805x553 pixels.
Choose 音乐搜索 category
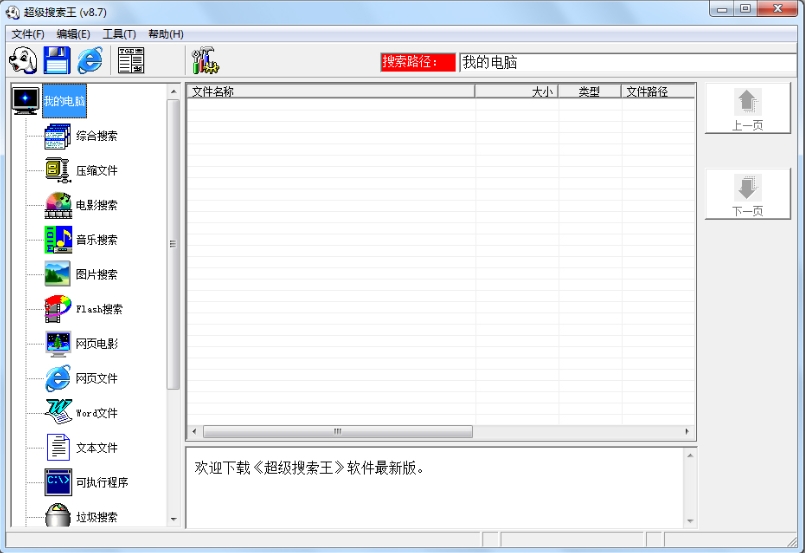tap(97, 240)
